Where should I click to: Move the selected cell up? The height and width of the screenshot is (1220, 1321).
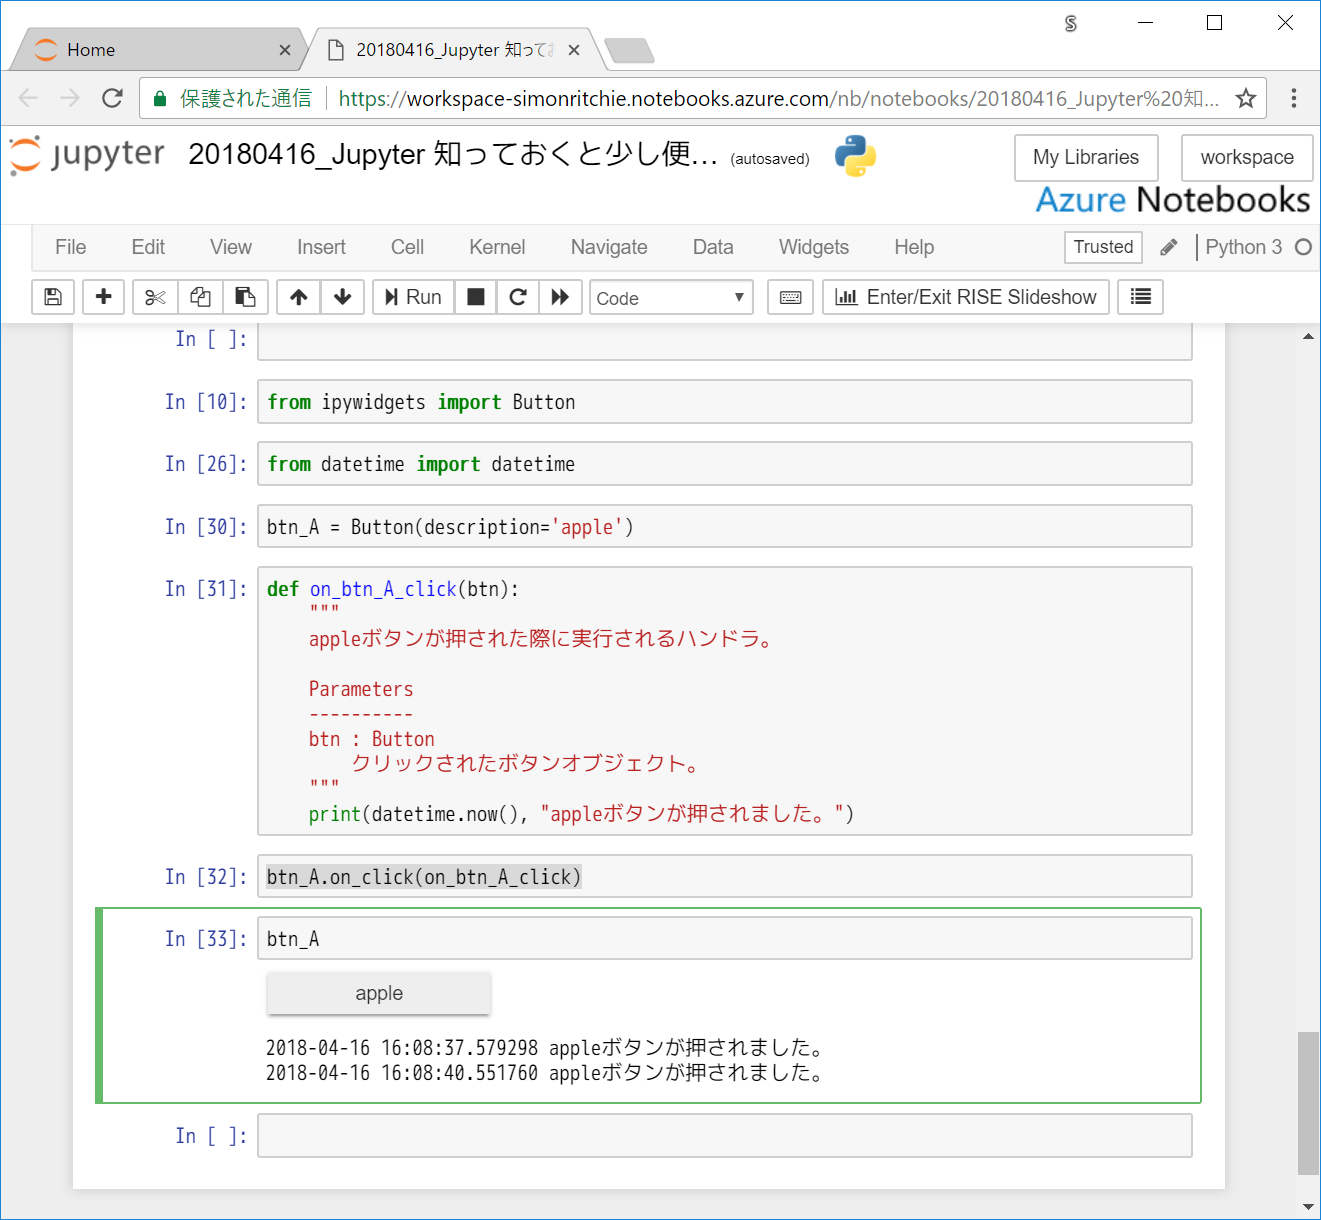tap(298, 297)
